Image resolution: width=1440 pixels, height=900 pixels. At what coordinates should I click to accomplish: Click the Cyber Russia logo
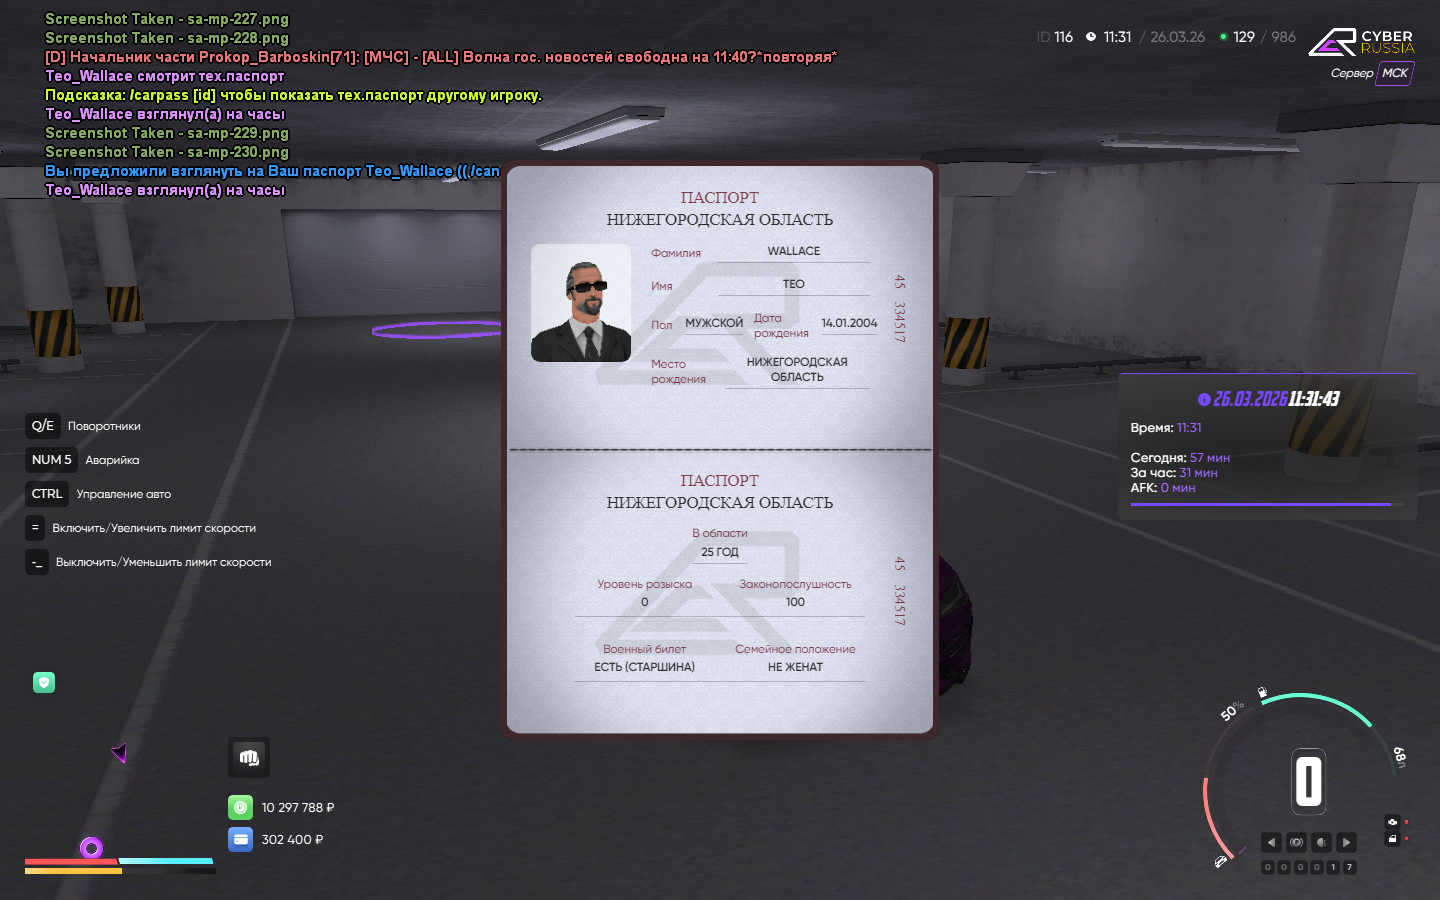pos(1361,42)
